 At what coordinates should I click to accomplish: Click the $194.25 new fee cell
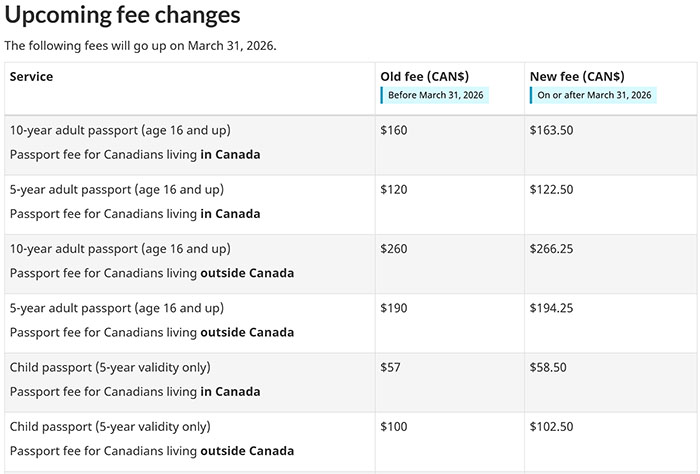pos(551,308)
